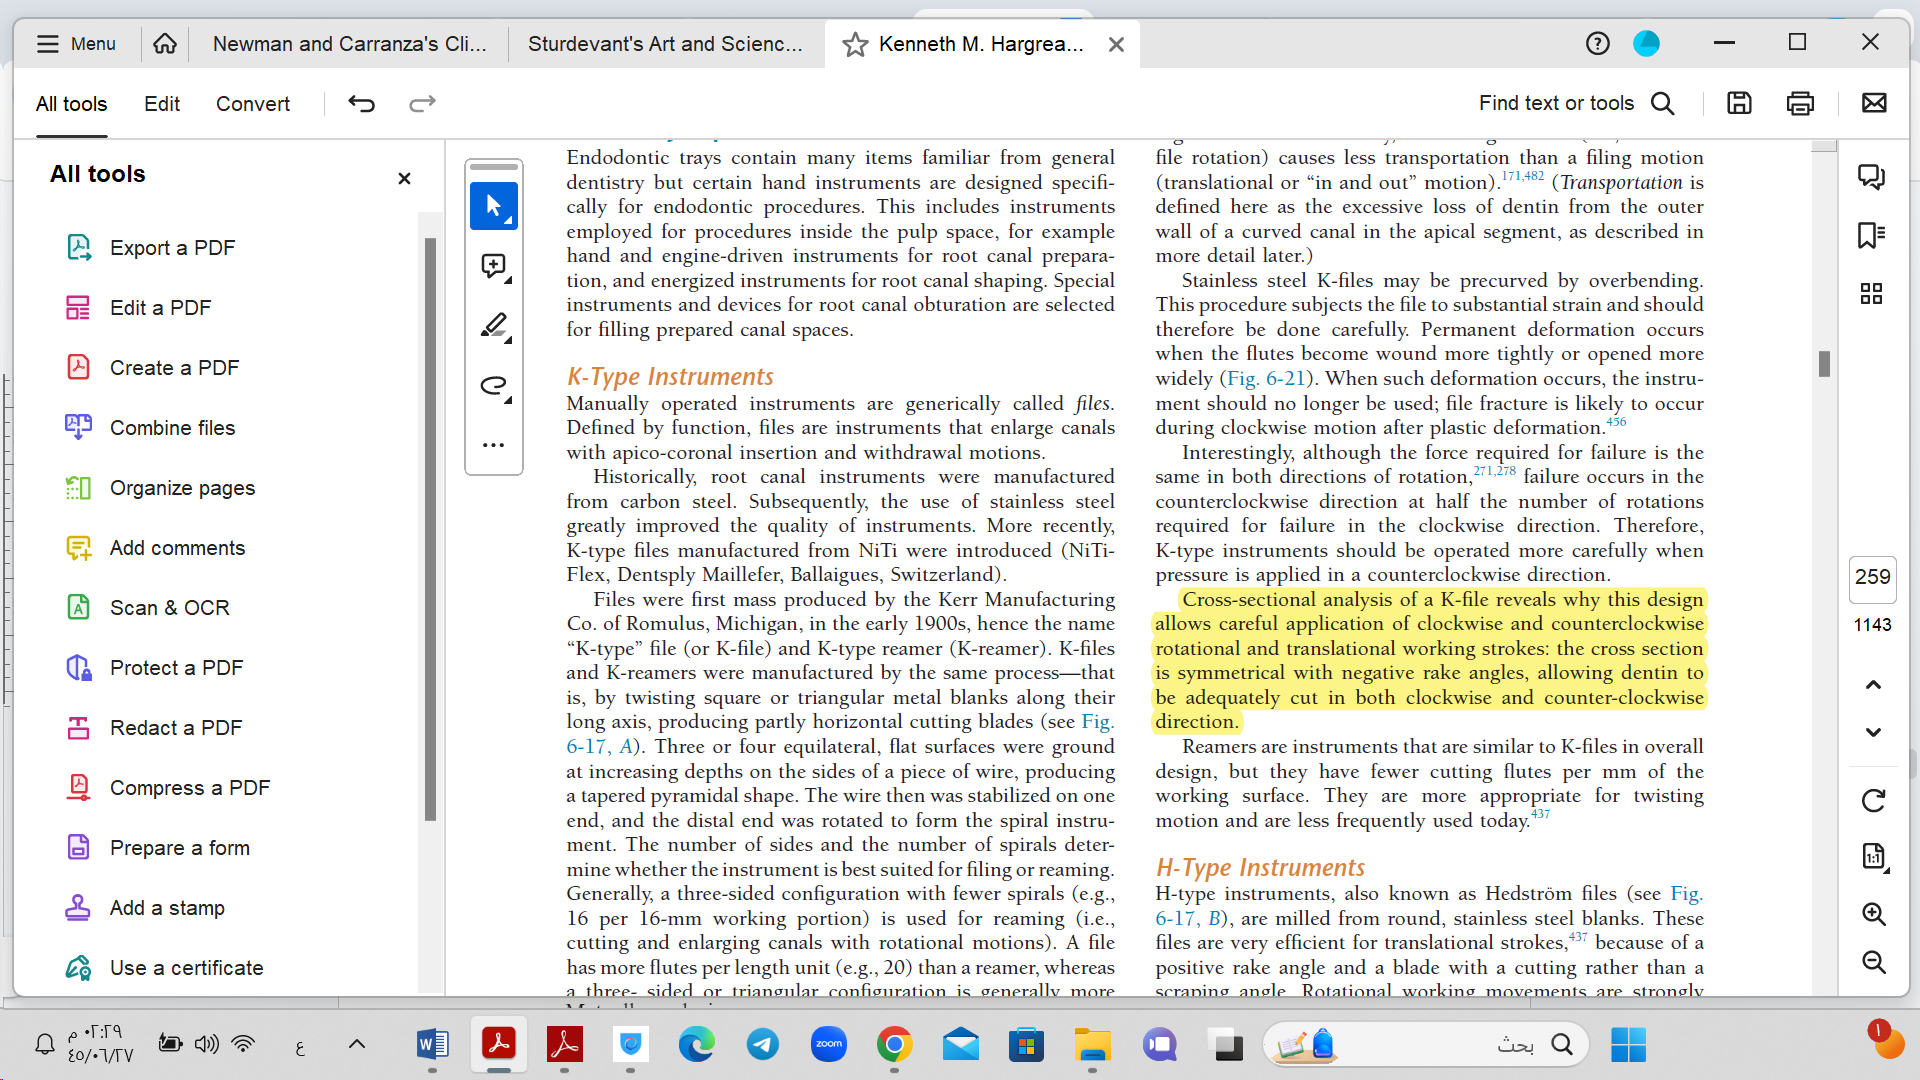
Task: Choose the Select arrow tool
Action: (494, 206)
